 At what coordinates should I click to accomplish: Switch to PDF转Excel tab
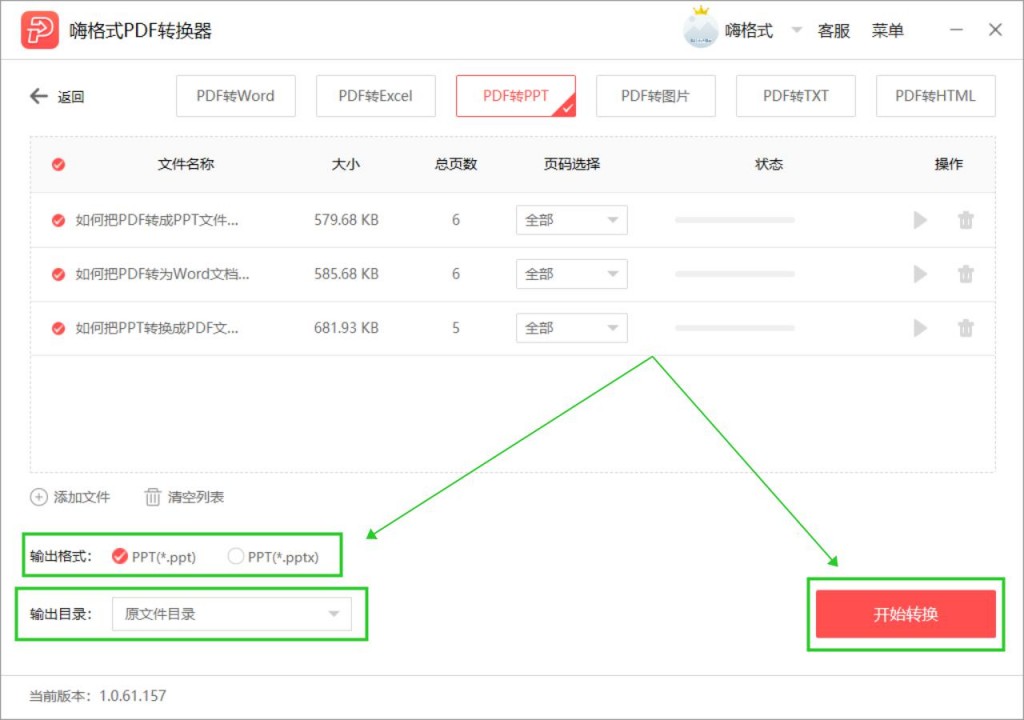376,96
